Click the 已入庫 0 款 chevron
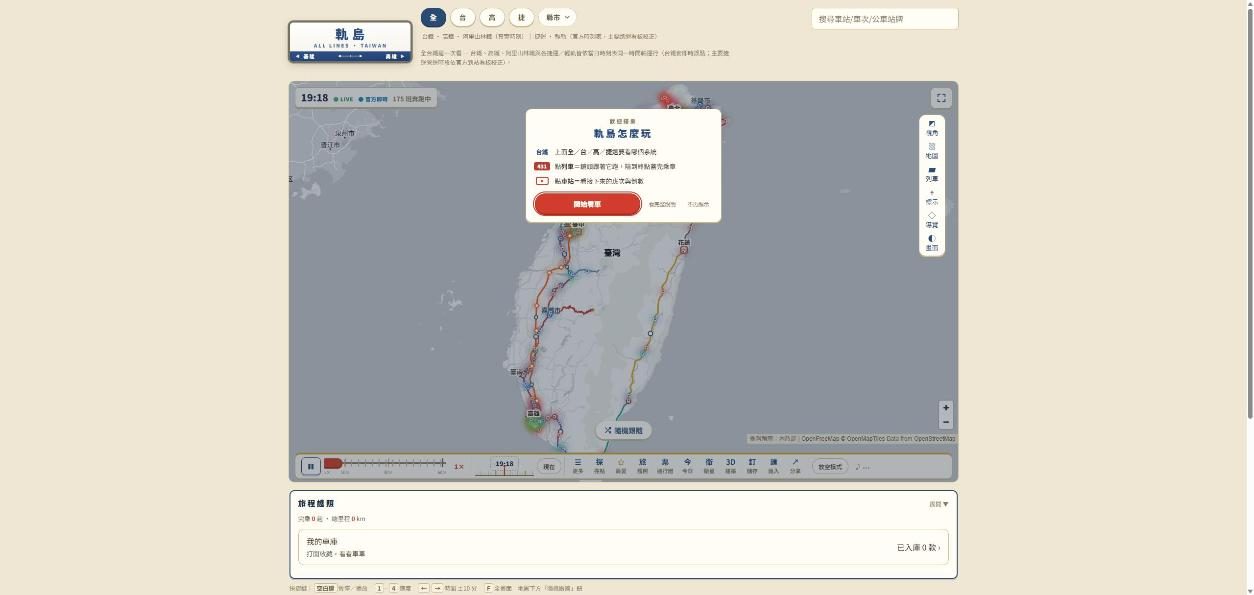 tap(919, 548)
